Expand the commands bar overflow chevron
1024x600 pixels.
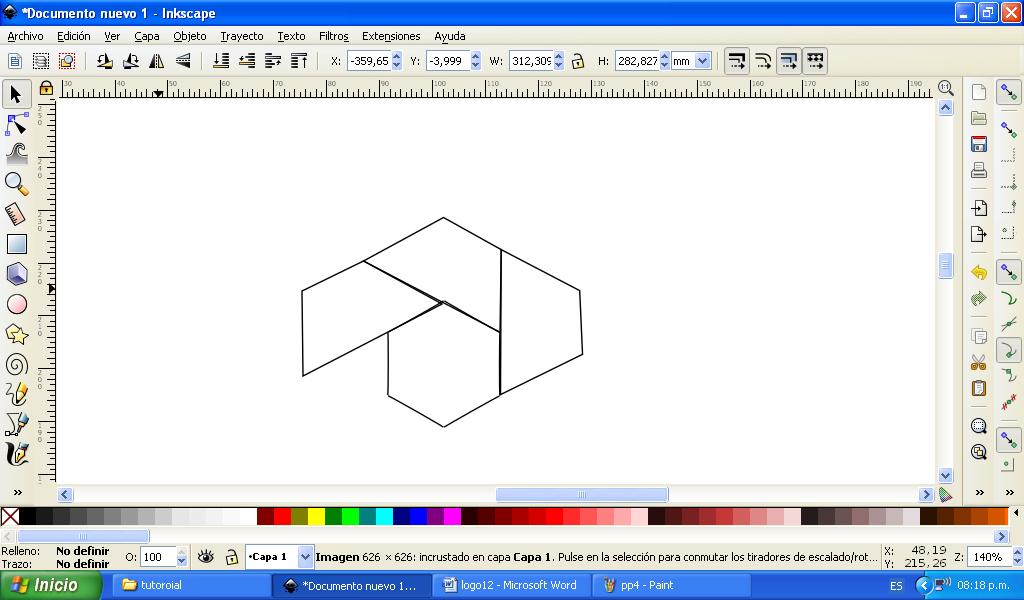[979, 492]
